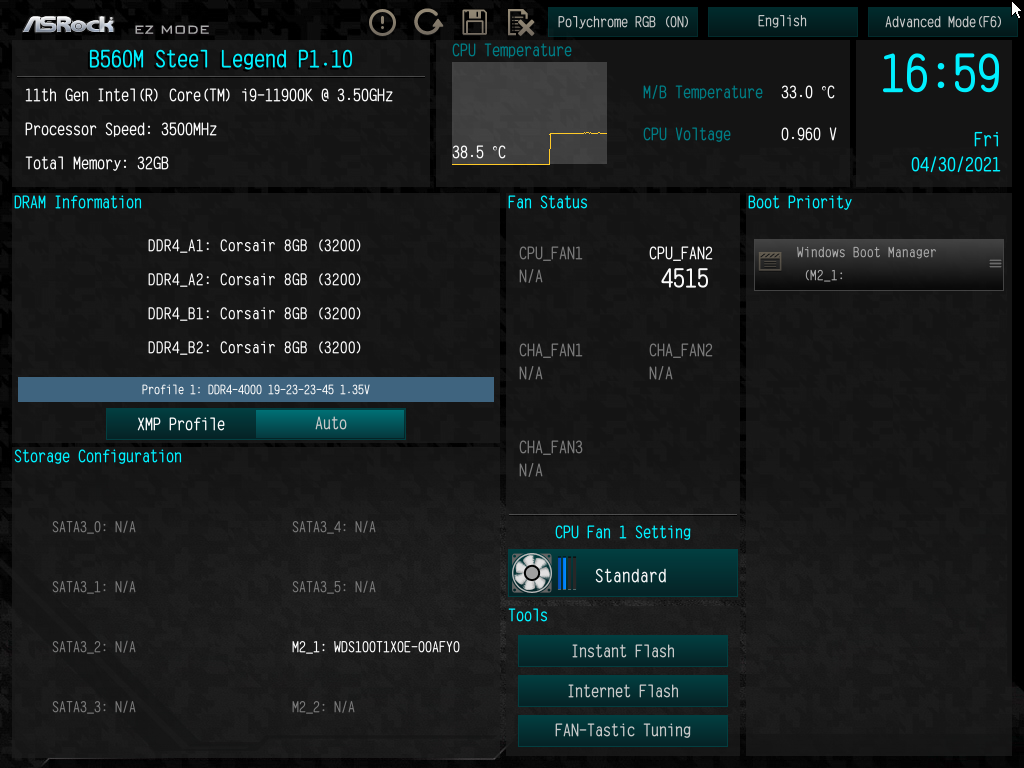
Task: Click the XMP Profile label button
Action: 181,424
